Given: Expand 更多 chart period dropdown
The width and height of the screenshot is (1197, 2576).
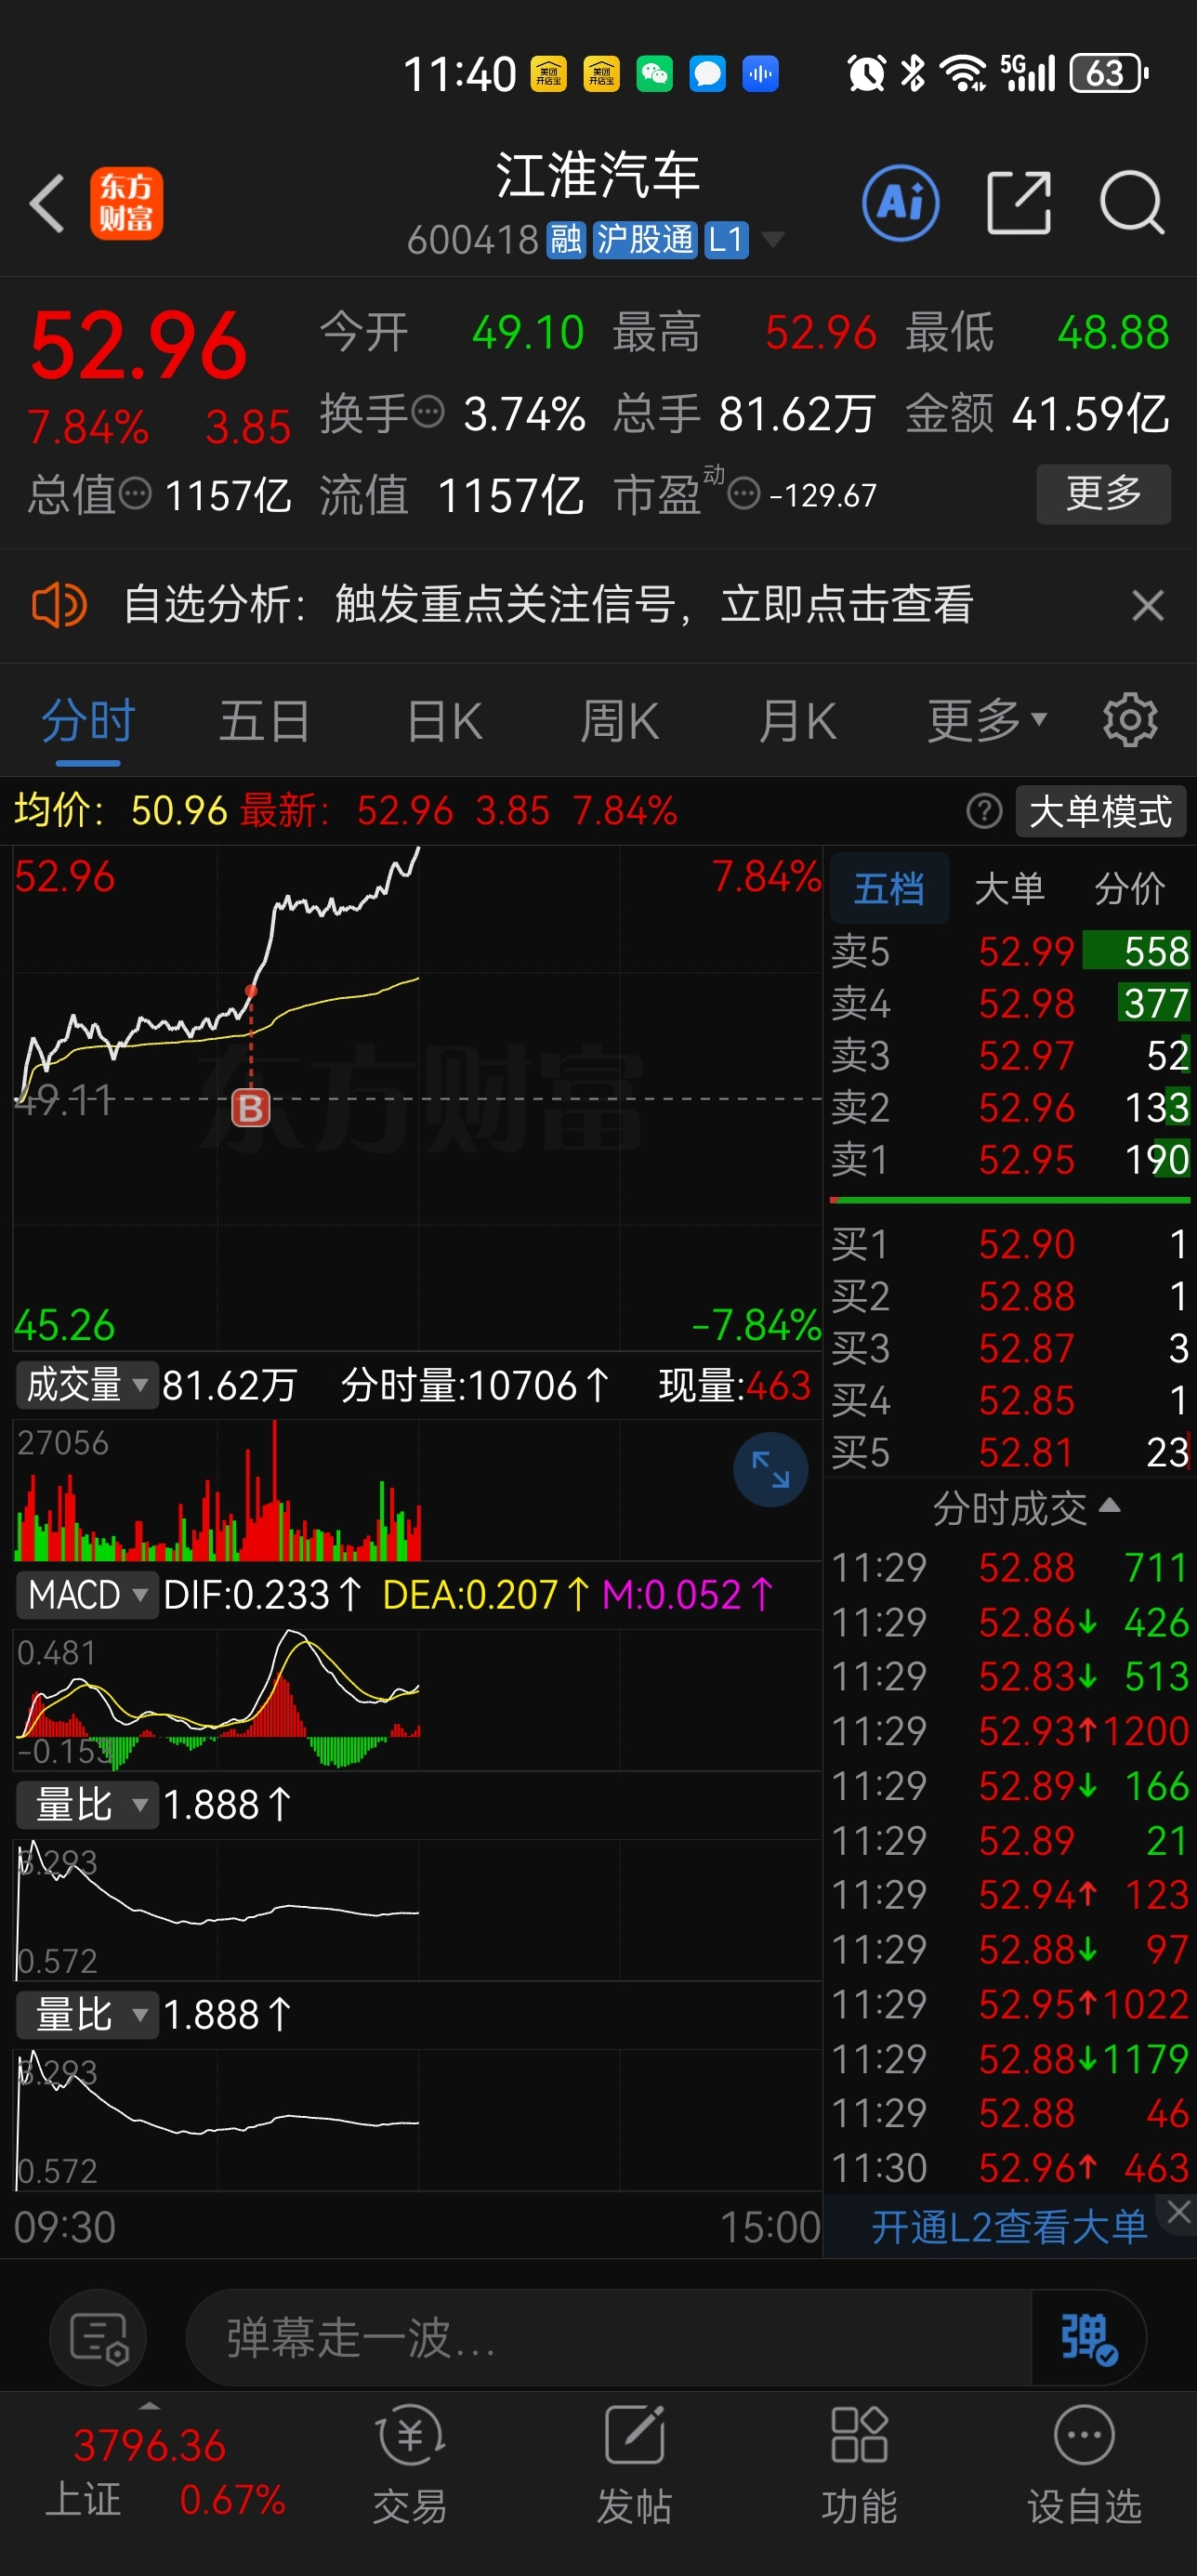Looking at the screenshot, I should [986, 721].
